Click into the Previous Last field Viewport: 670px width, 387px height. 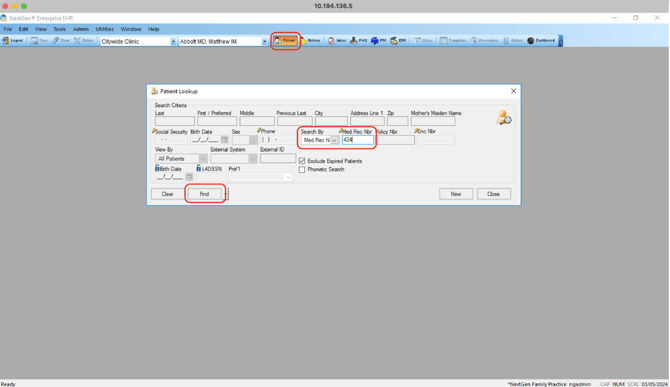pos(294,121)
